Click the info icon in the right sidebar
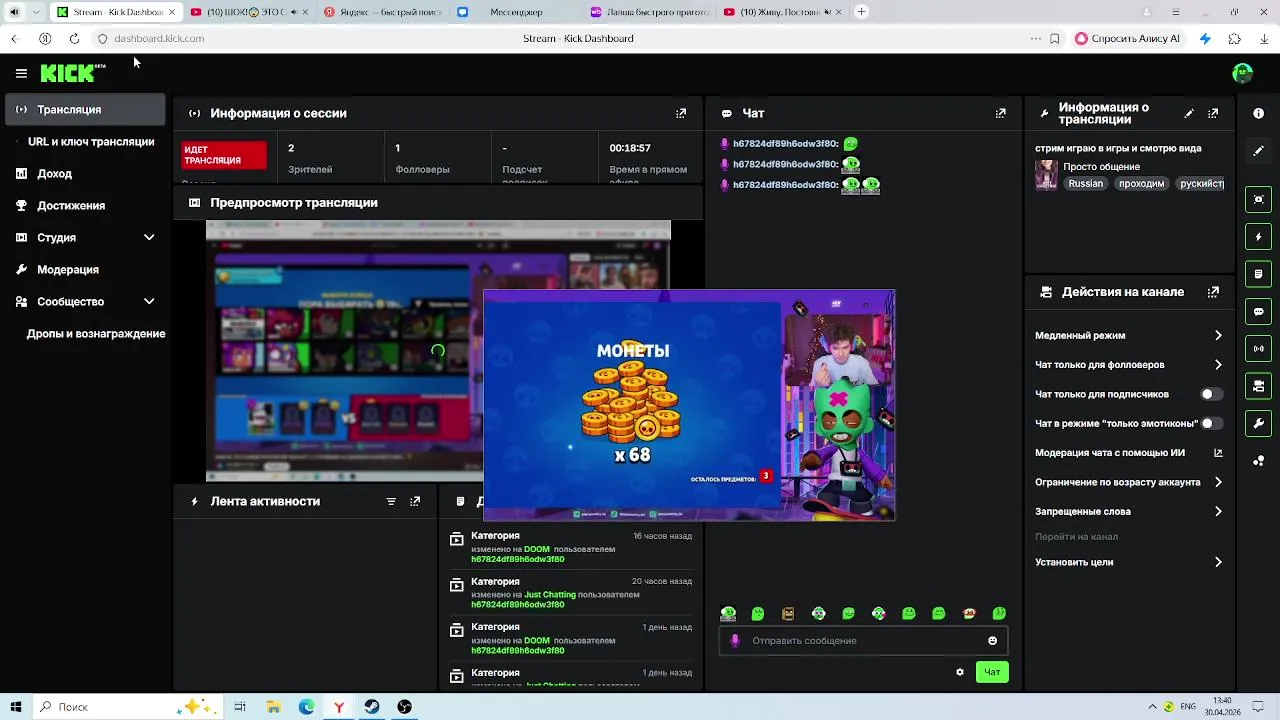The width and height of the screenshot is (1280, 720). (1259, 114)
